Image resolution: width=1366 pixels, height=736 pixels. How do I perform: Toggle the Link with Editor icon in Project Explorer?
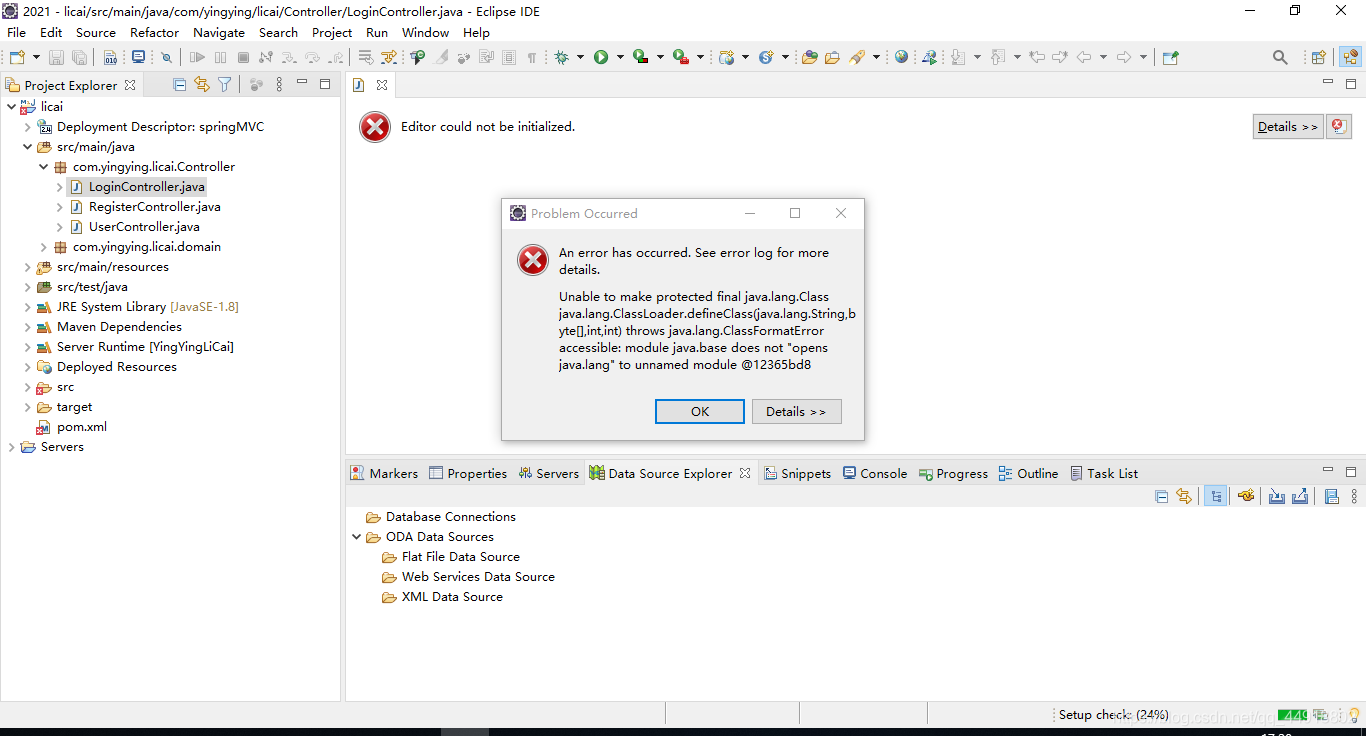[200, 84]
